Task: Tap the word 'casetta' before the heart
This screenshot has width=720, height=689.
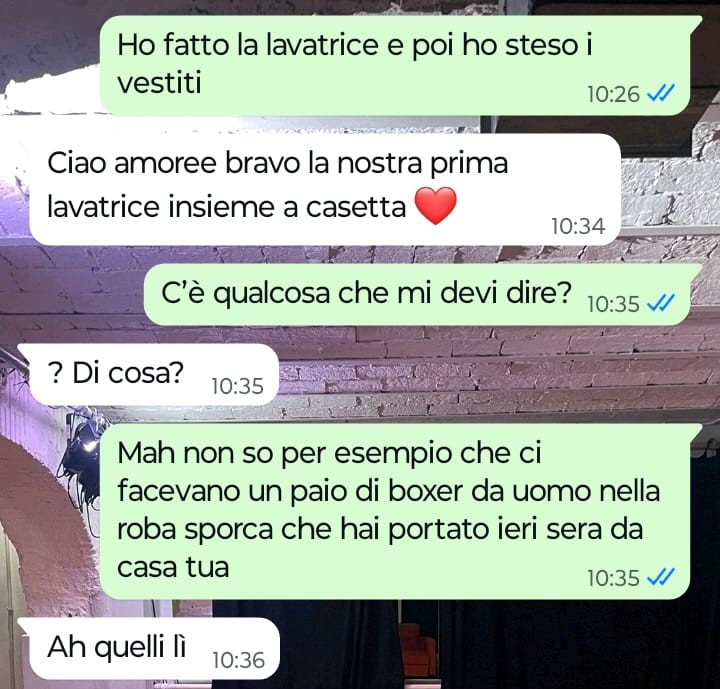Action: click(x=356, y=207)
